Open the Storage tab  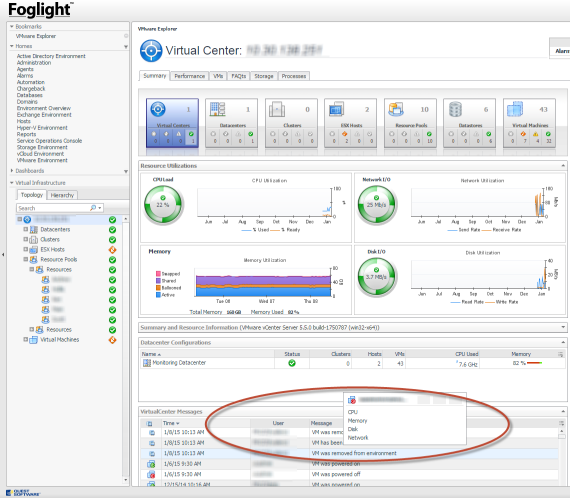(x=264, y=76)
